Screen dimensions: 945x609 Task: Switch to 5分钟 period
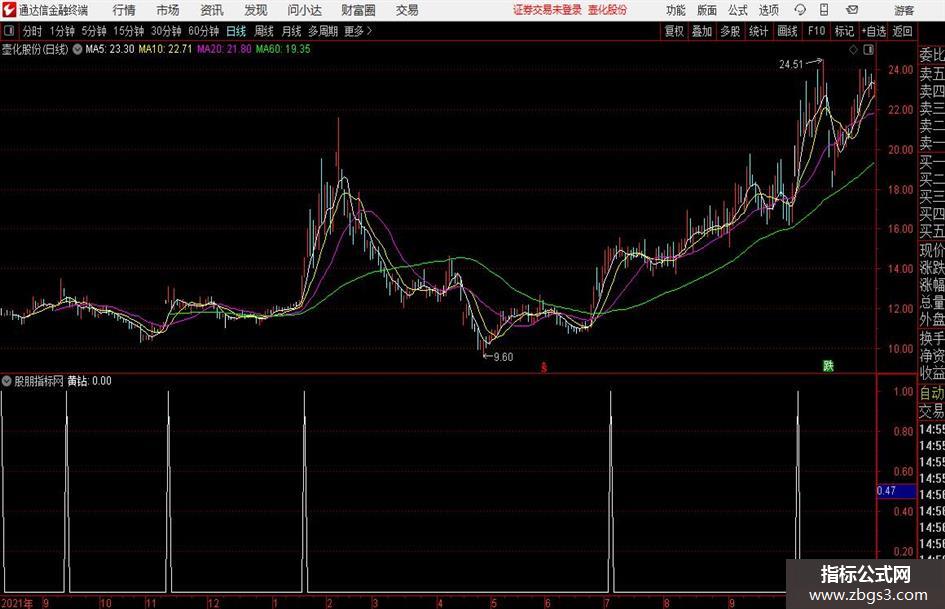94,31
